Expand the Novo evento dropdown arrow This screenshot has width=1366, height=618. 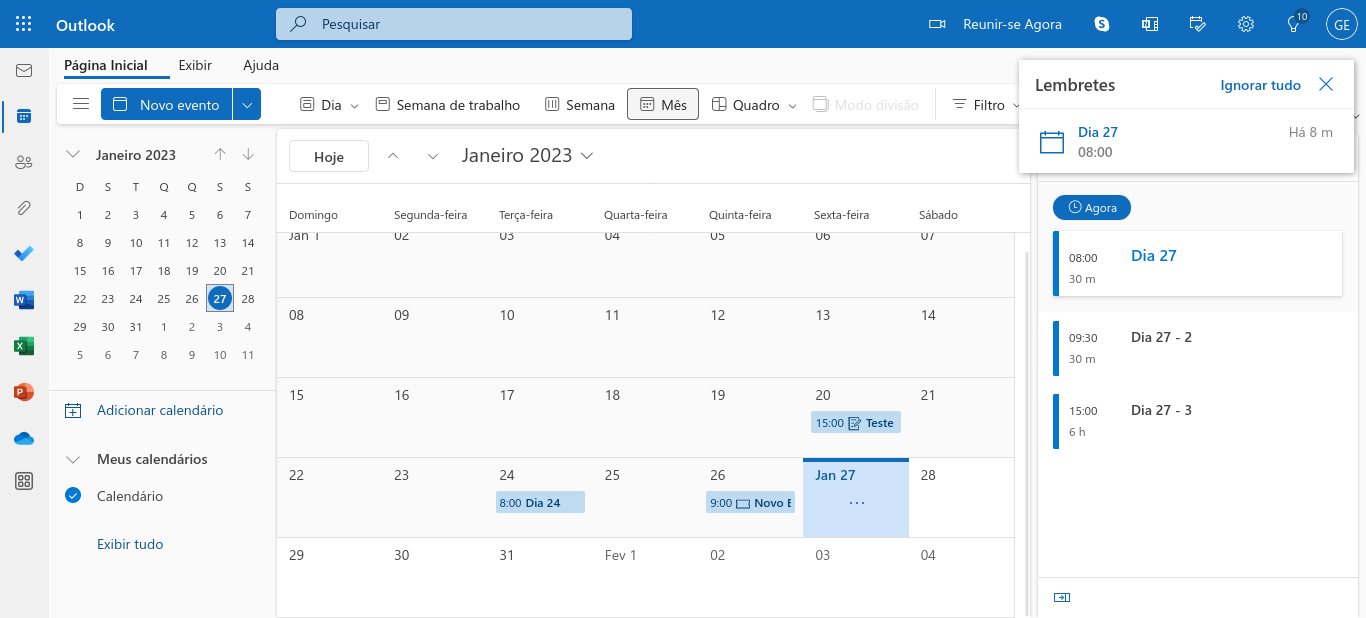point(247,104)
